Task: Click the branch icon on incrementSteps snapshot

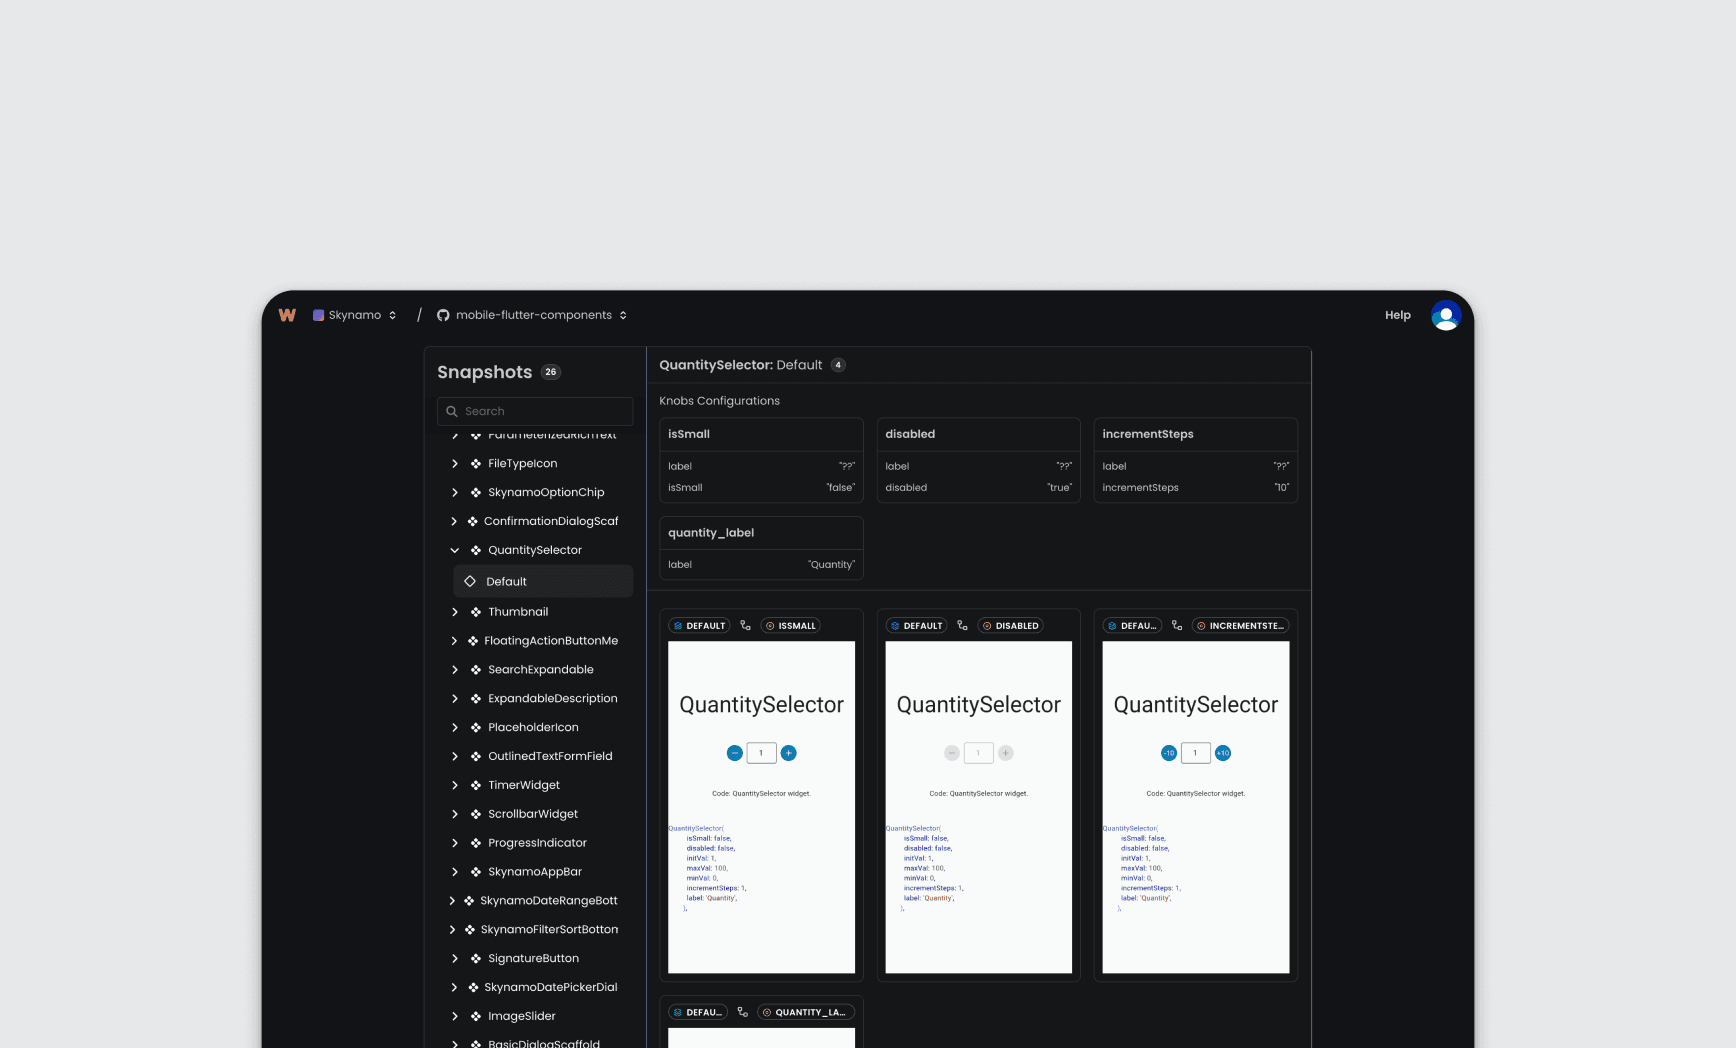Action: click(1177, 626)
